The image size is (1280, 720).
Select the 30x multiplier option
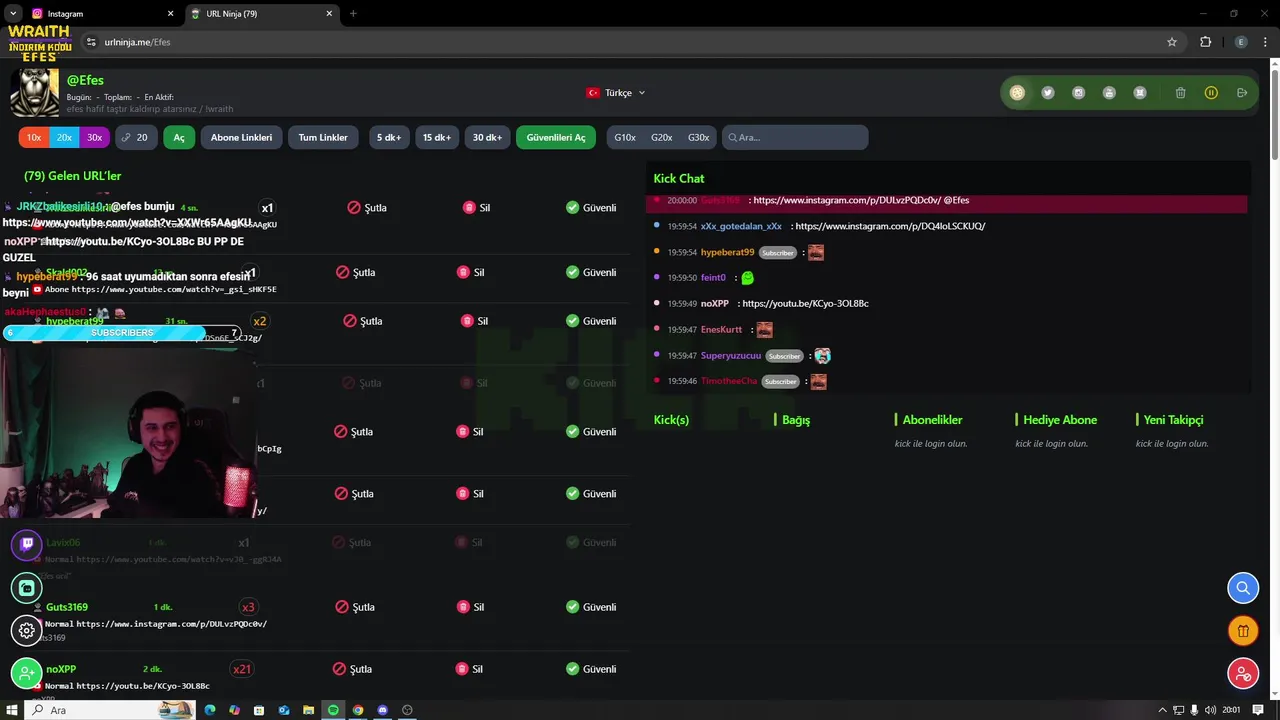[x=94, y=137]
